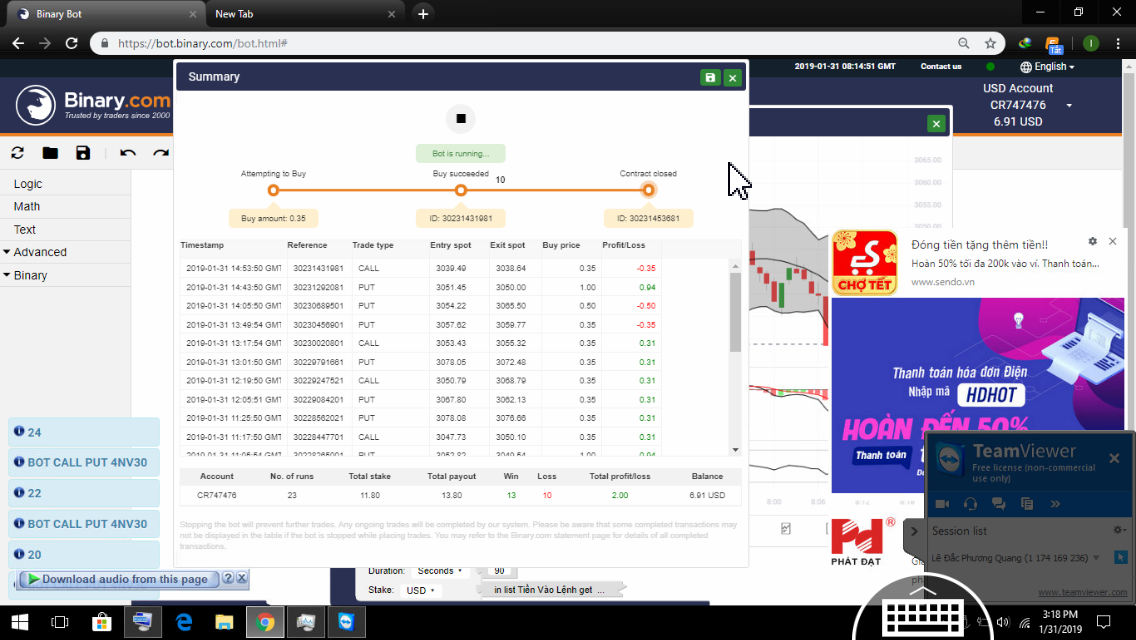Click TeamViewer file transfer icon
The image size is (1136, 640).
click(1027, 504)
